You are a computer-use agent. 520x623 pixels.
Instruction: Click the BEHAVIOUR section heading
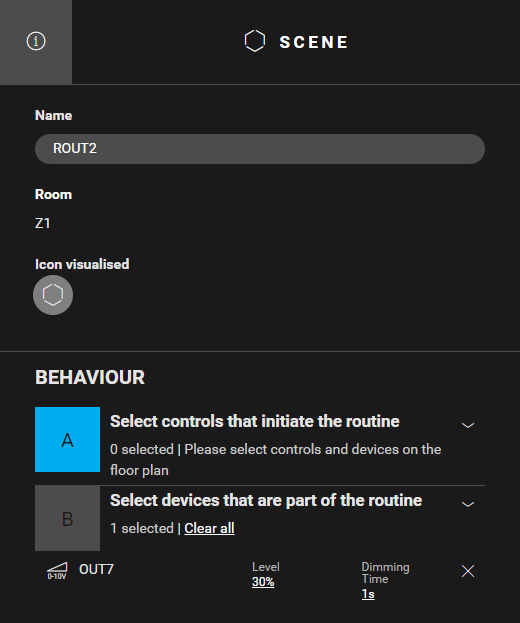(90, 377)
